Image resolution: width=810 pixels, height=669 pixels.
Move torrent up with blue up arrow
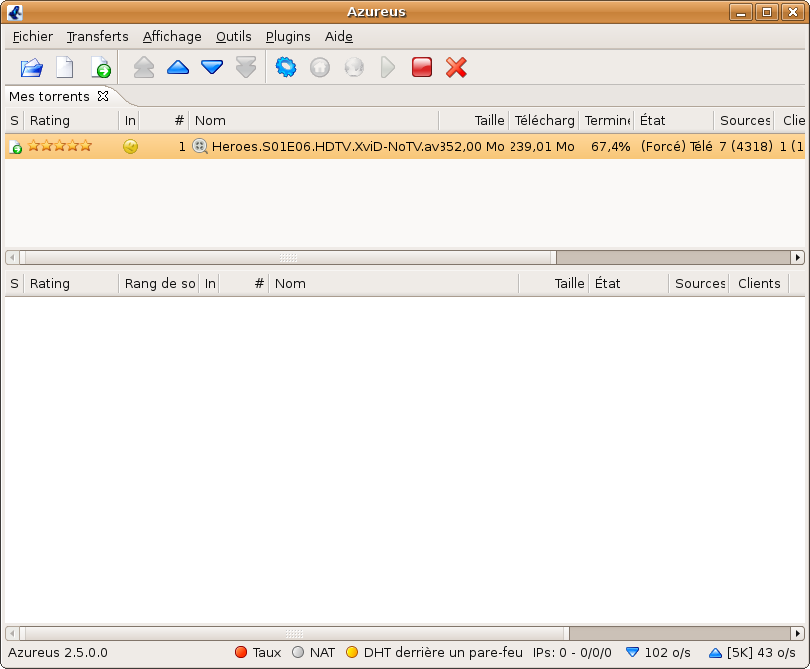(178, 68)
